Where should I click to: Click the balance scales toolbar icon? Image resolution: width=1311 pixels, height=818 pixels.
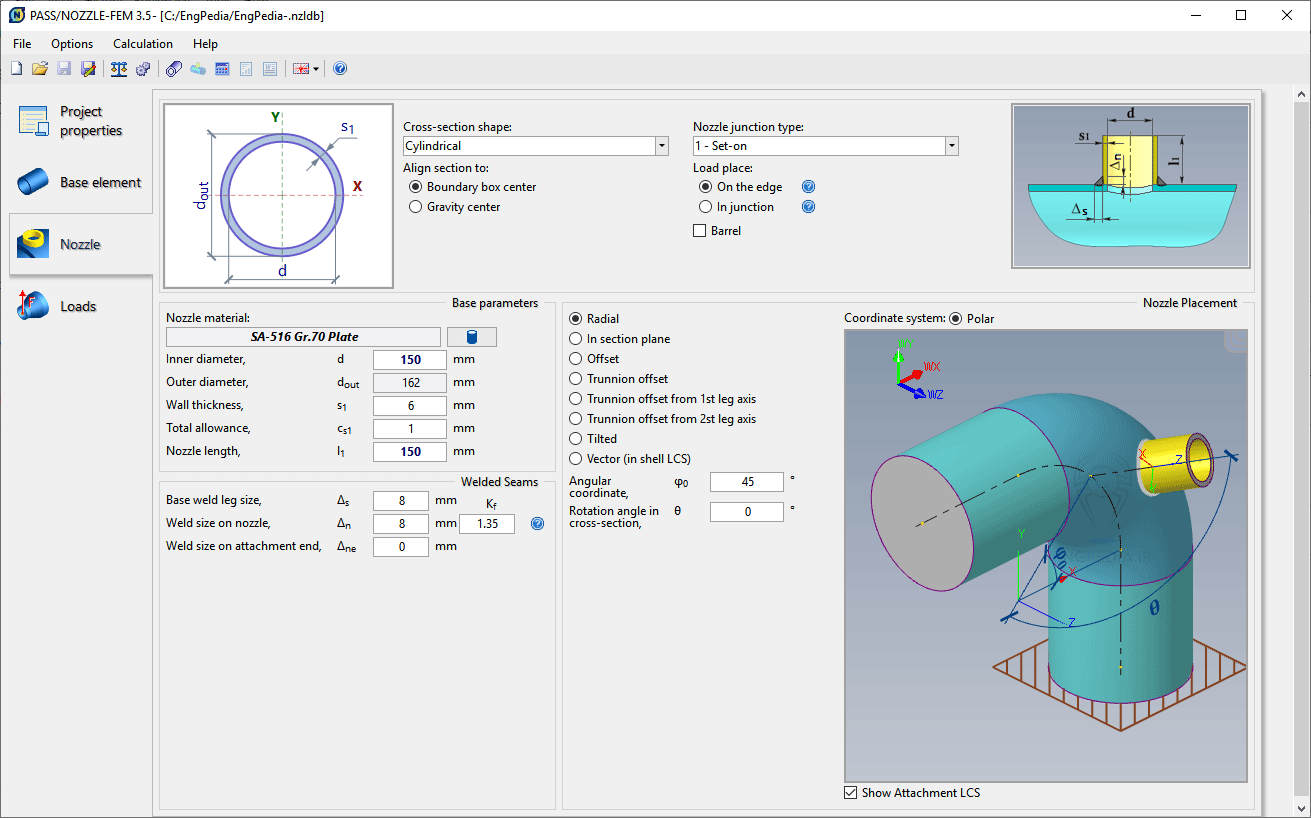(119, 69)
